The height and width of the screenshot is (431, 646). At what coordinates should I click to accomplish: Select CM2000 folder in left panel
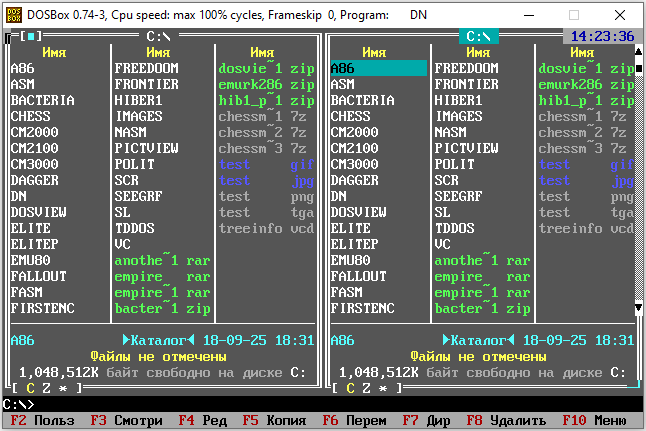[x=35, y=132]
